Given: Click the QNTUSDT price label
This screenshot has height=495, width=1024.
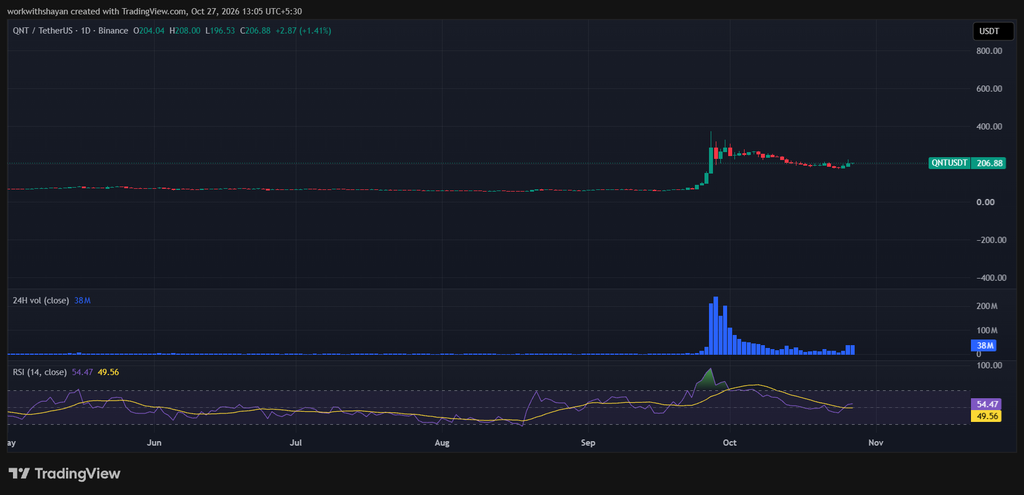Looking at the screenshot, I should pos(949,163).
